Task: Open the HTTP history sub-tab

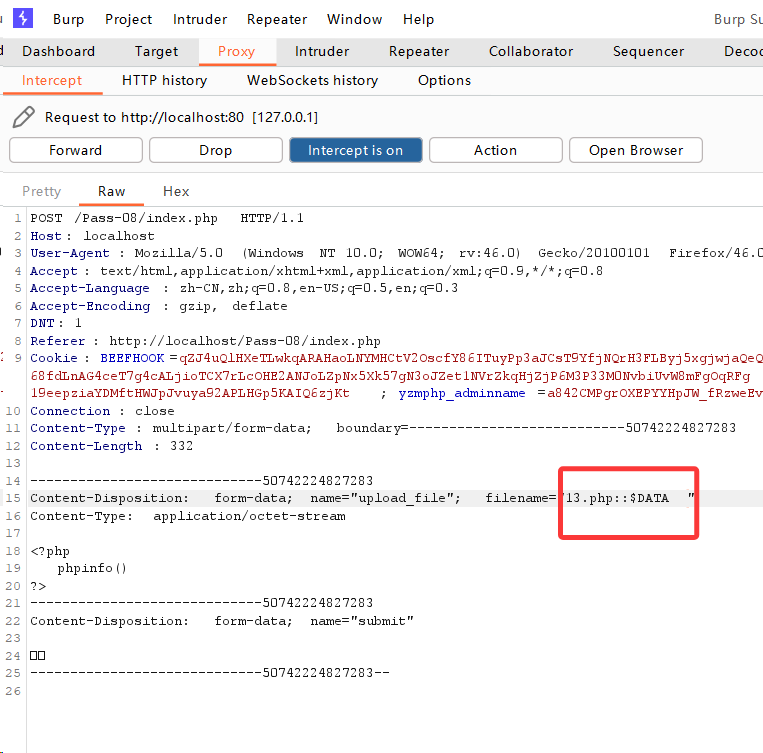Action: [x=164, y=80]
